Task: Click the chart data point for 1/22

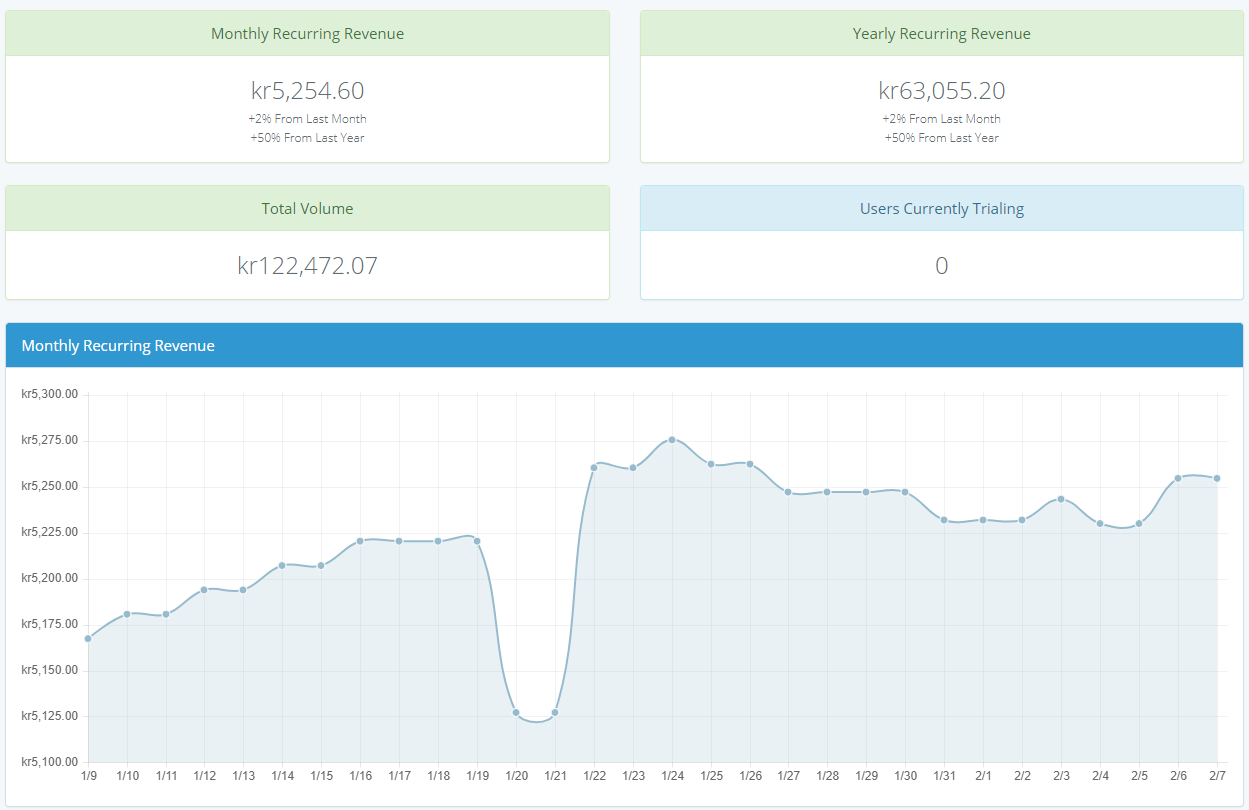Action: (594, 467)
